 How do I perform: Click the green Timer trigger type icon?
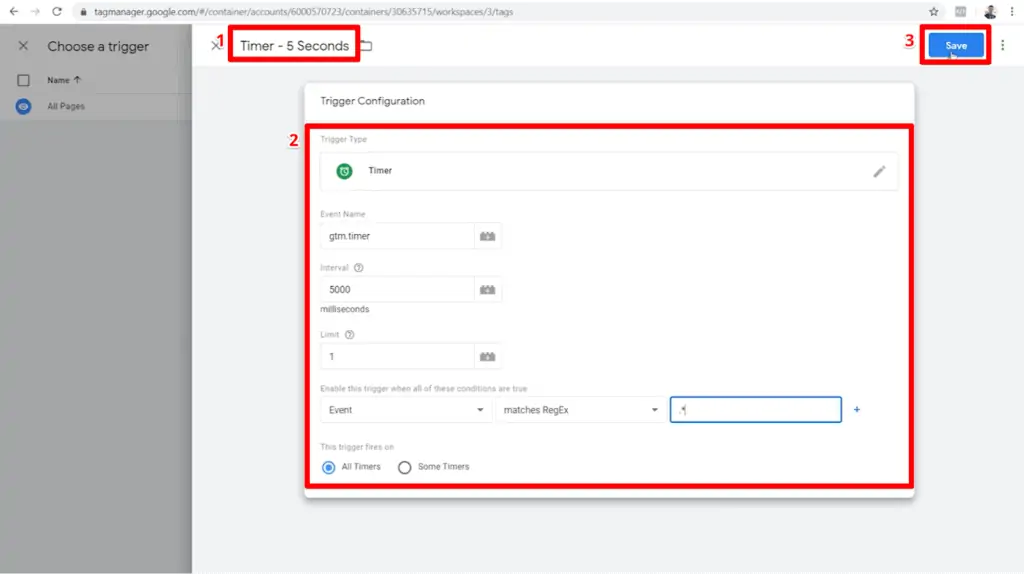click(344, 171)
